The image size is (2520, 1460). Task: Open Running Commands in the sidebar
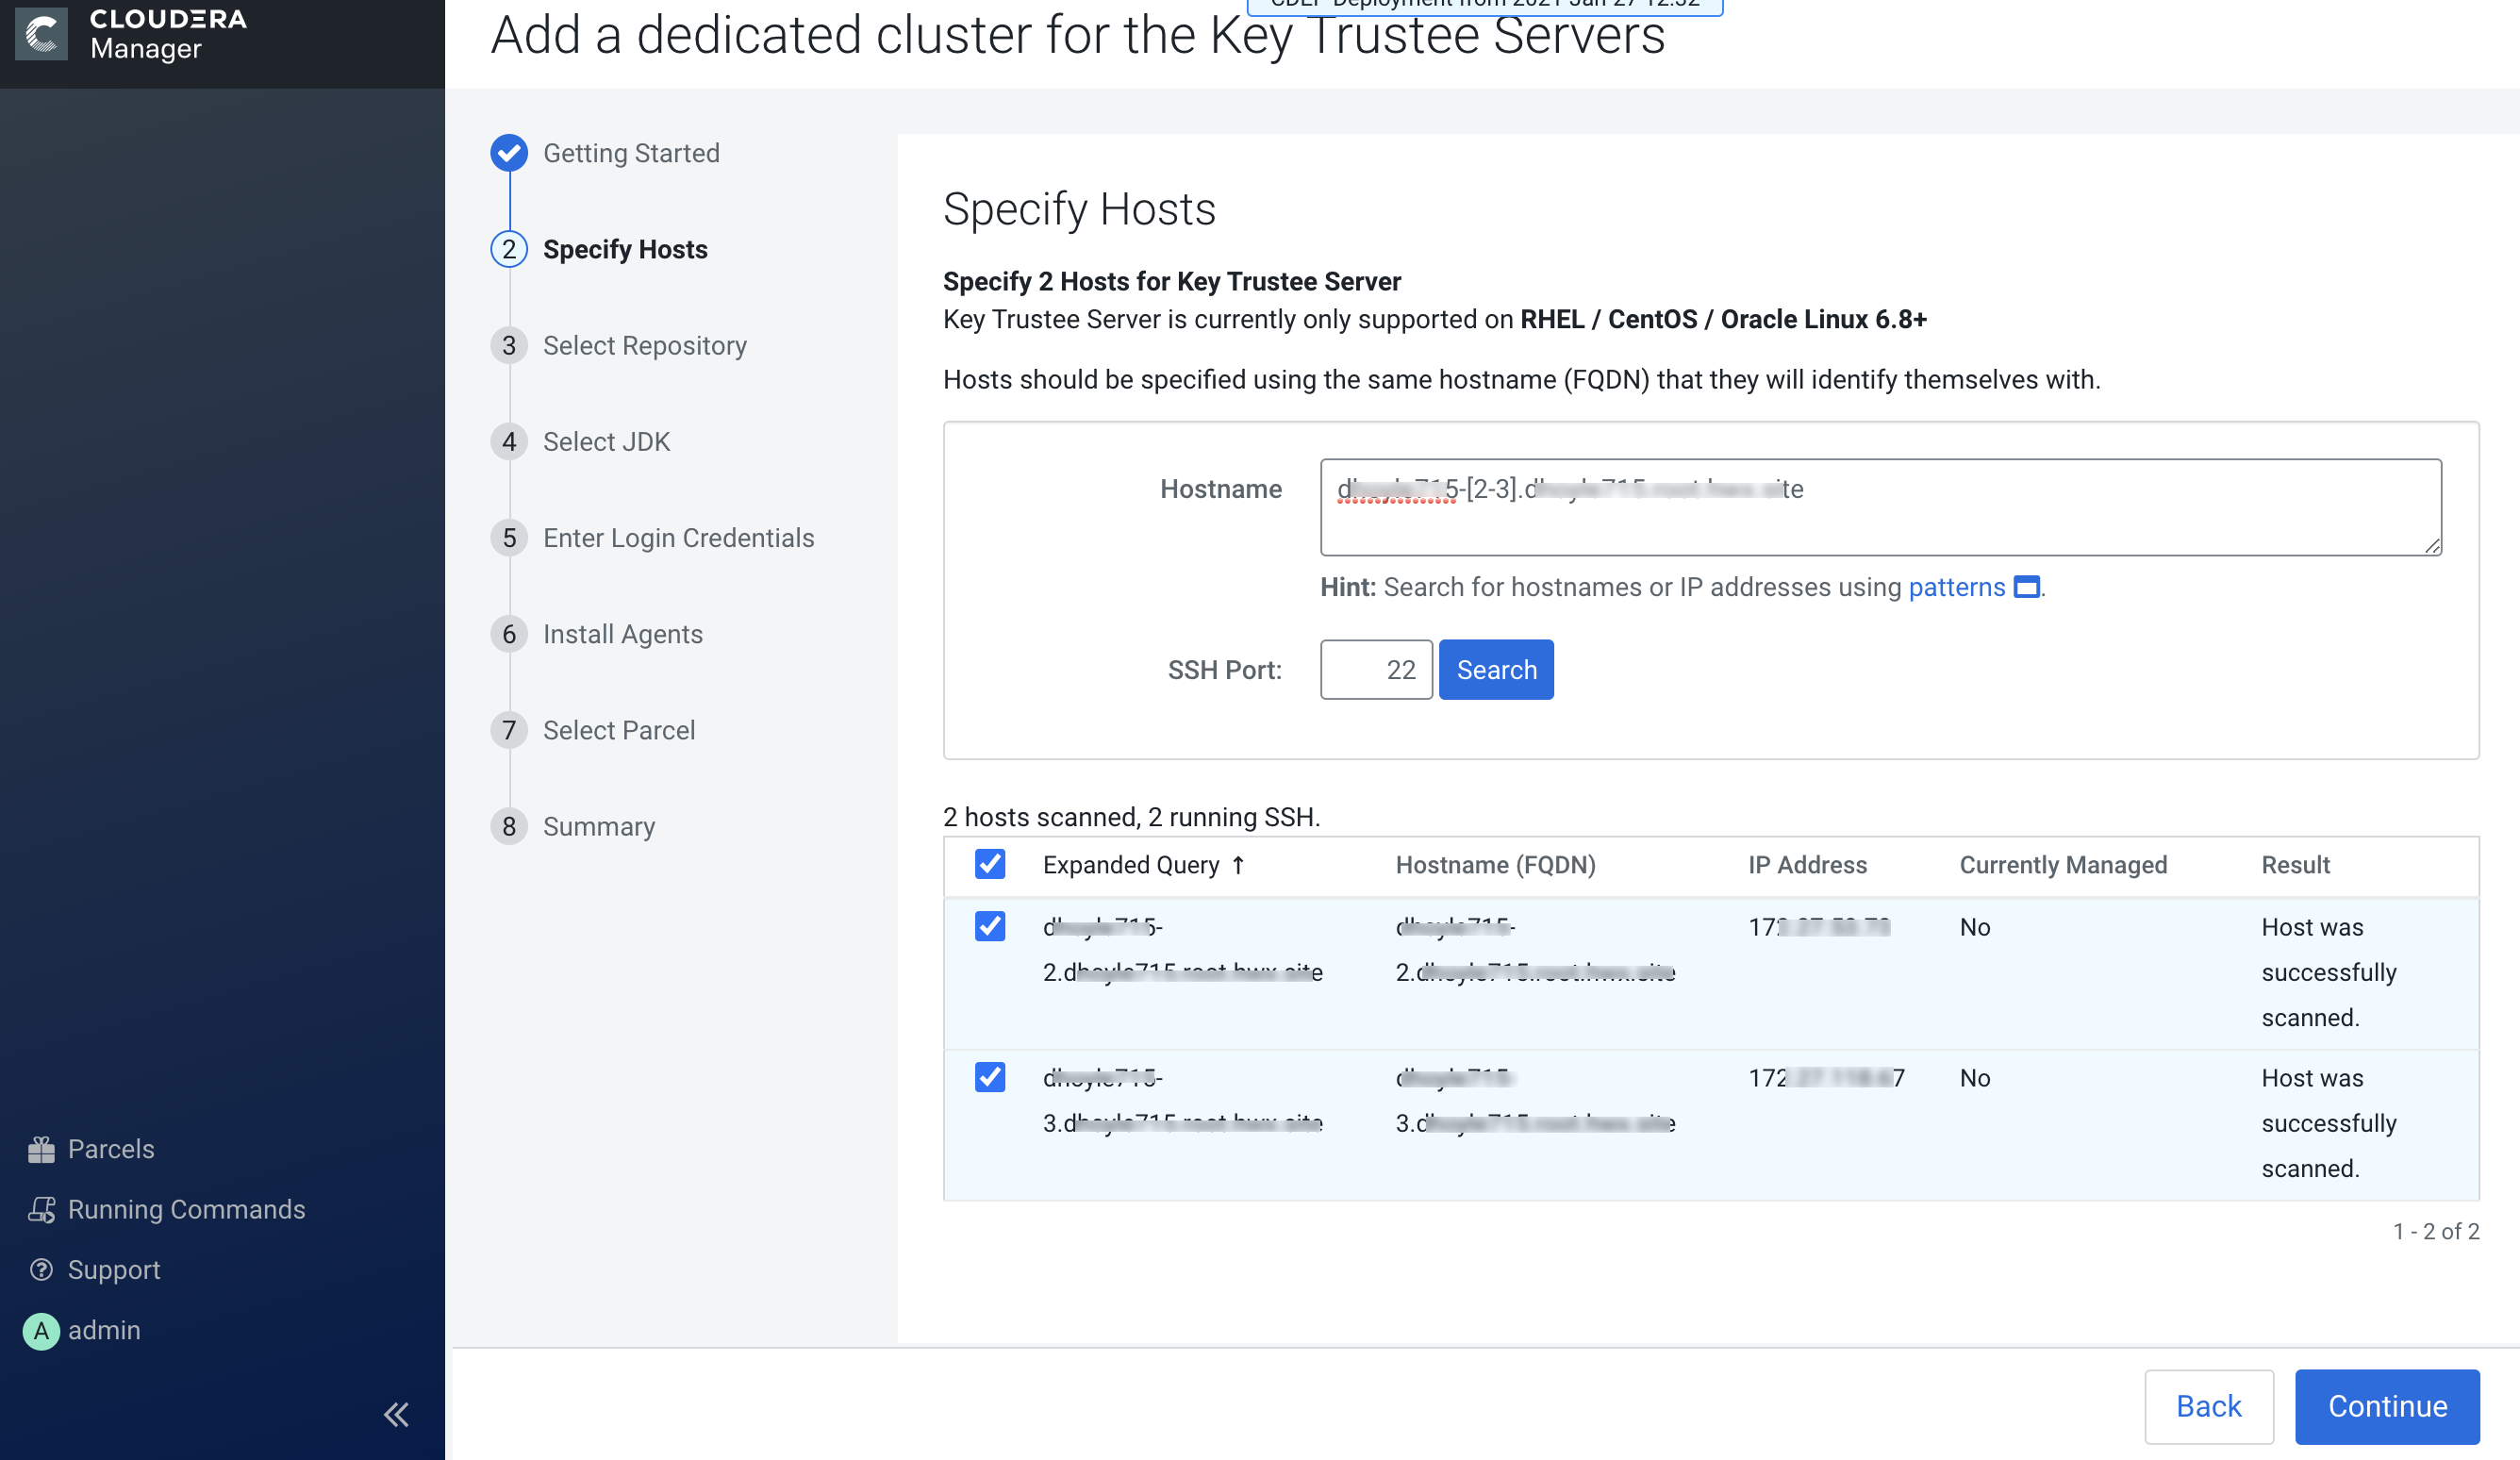tap(166, 1209)
